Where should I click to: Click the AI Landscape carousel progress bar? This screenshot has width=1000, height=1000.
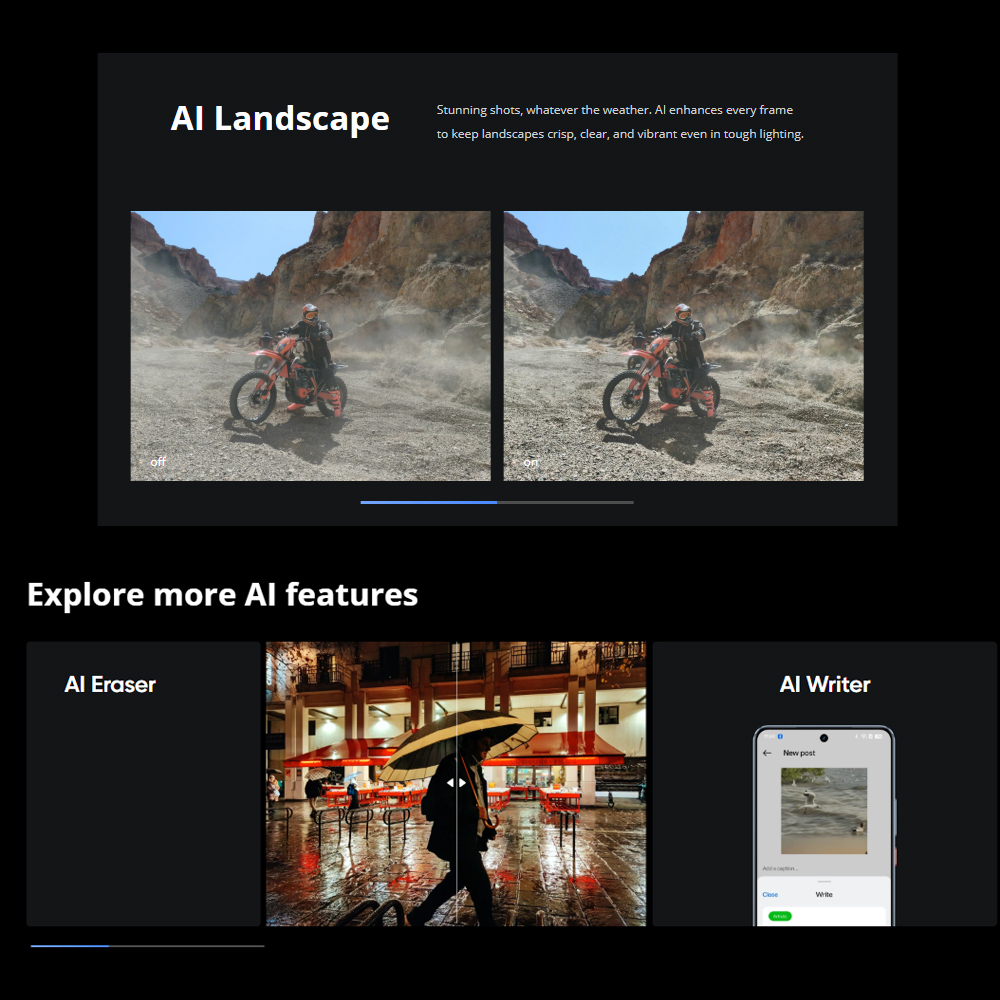[496, 502]
